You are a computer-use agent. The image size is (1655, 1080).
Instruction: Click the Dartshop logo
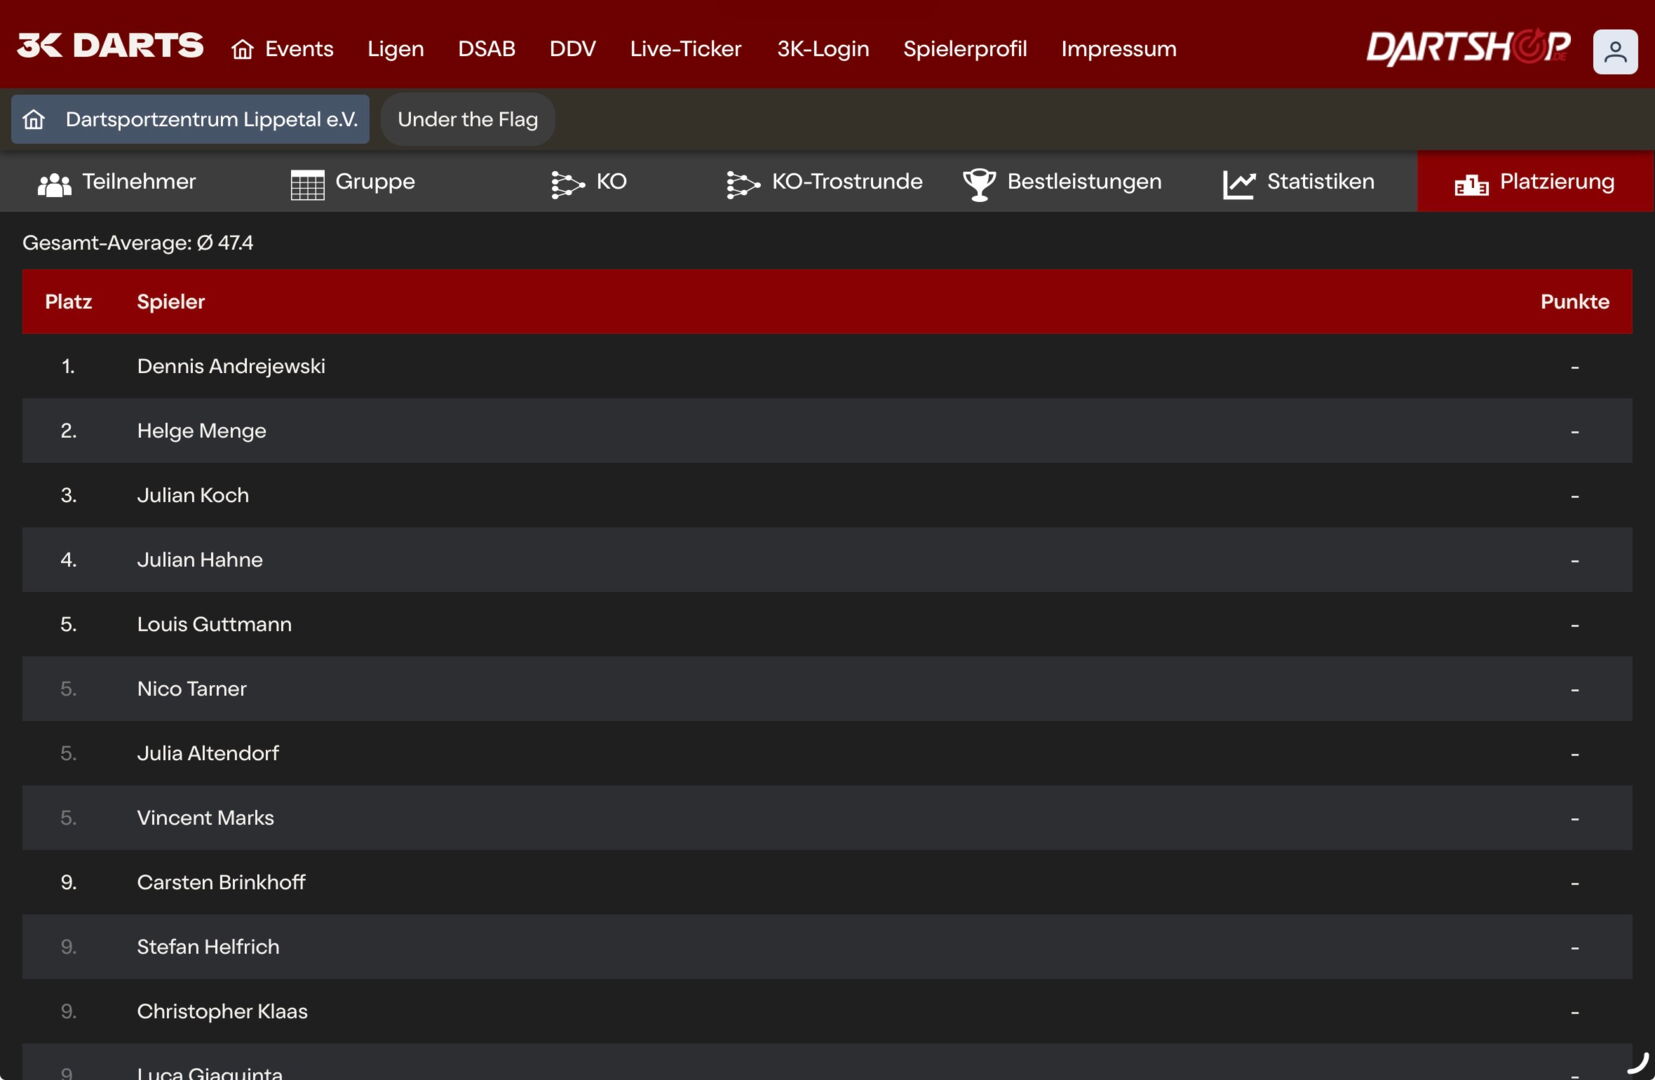click(x=1467, y=47)
